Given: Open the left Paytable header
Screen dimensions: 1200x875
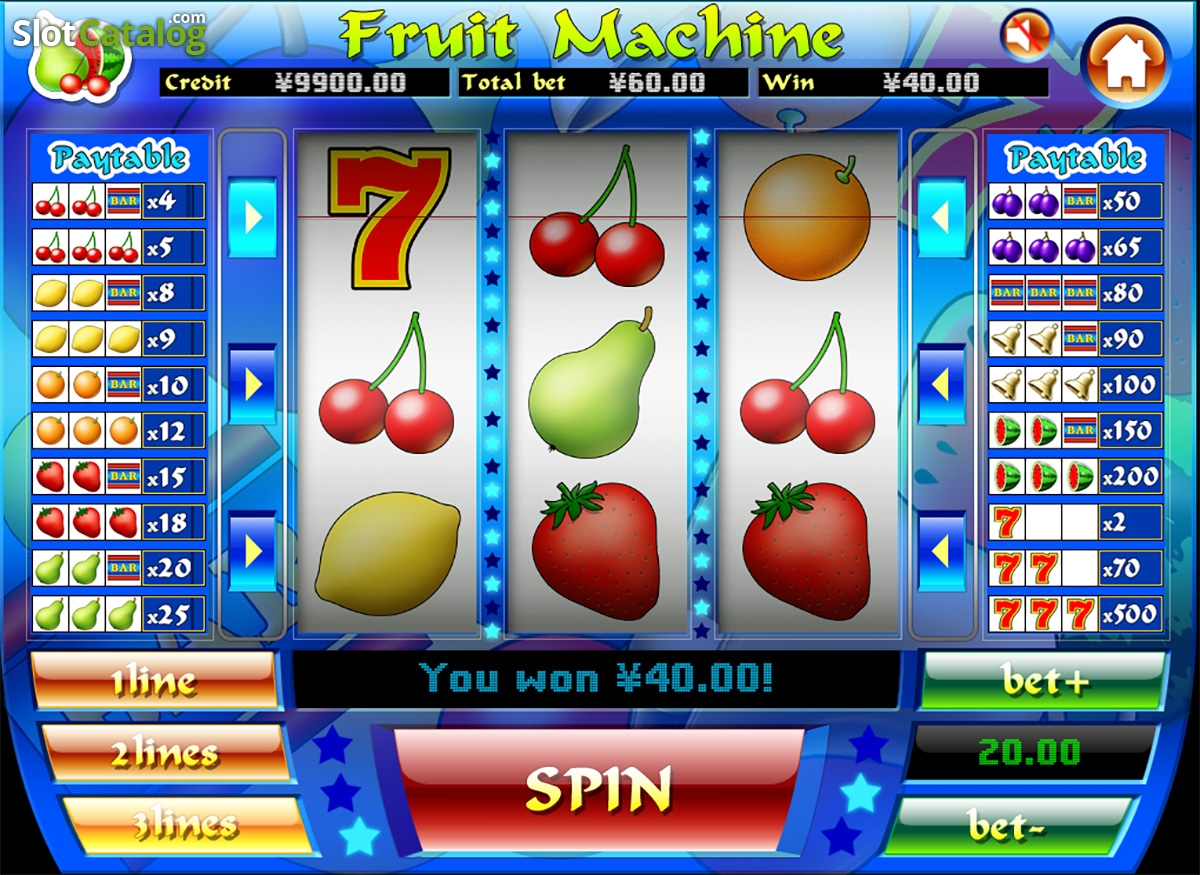Looking at the screenshot, I should click(x=119, y=157).
